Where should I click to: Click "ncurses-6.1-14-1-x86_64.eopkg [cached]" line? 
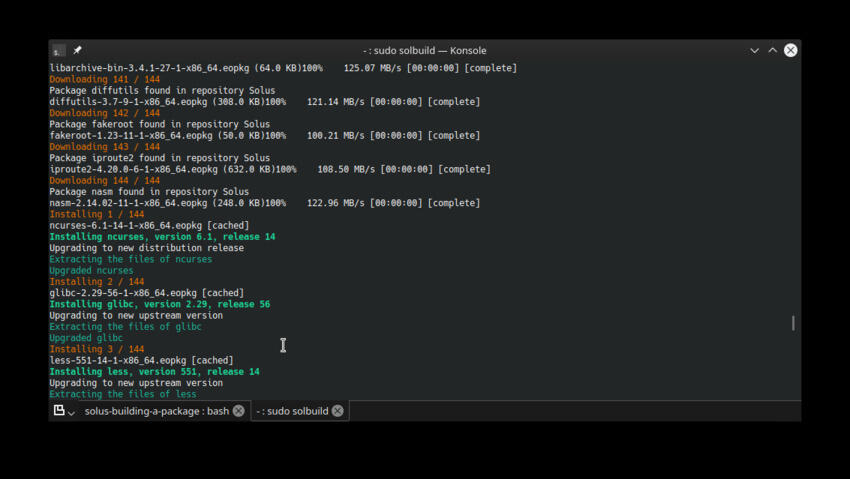coord(149,225)
